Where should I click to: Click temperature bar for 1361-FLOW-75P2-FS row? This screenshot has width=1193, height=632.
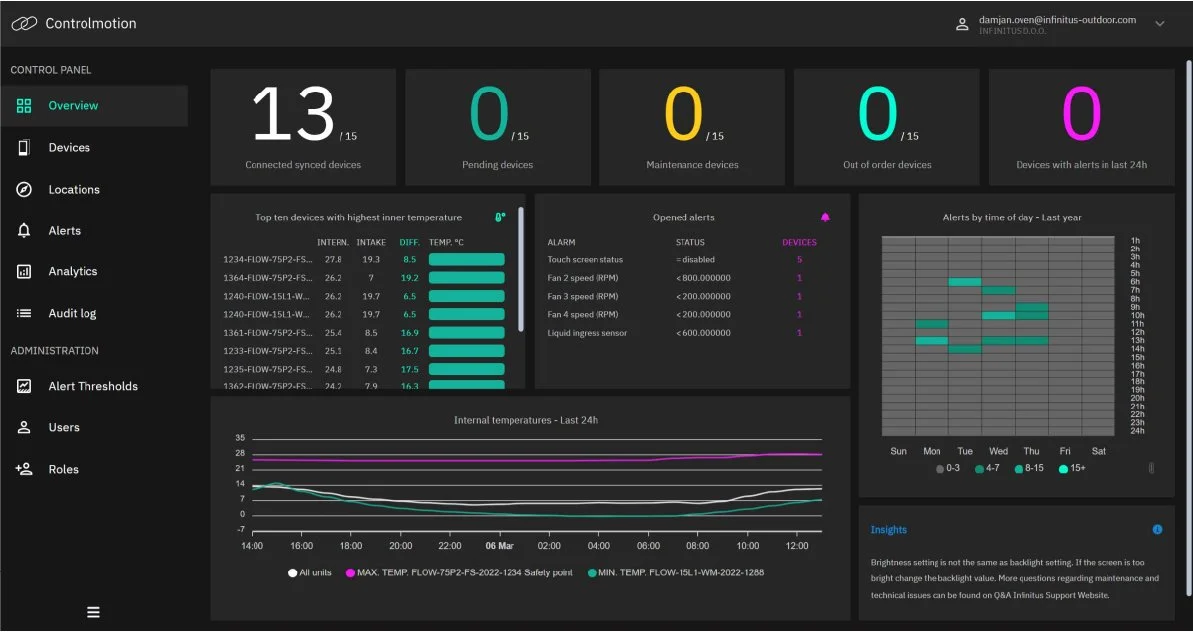466,332
